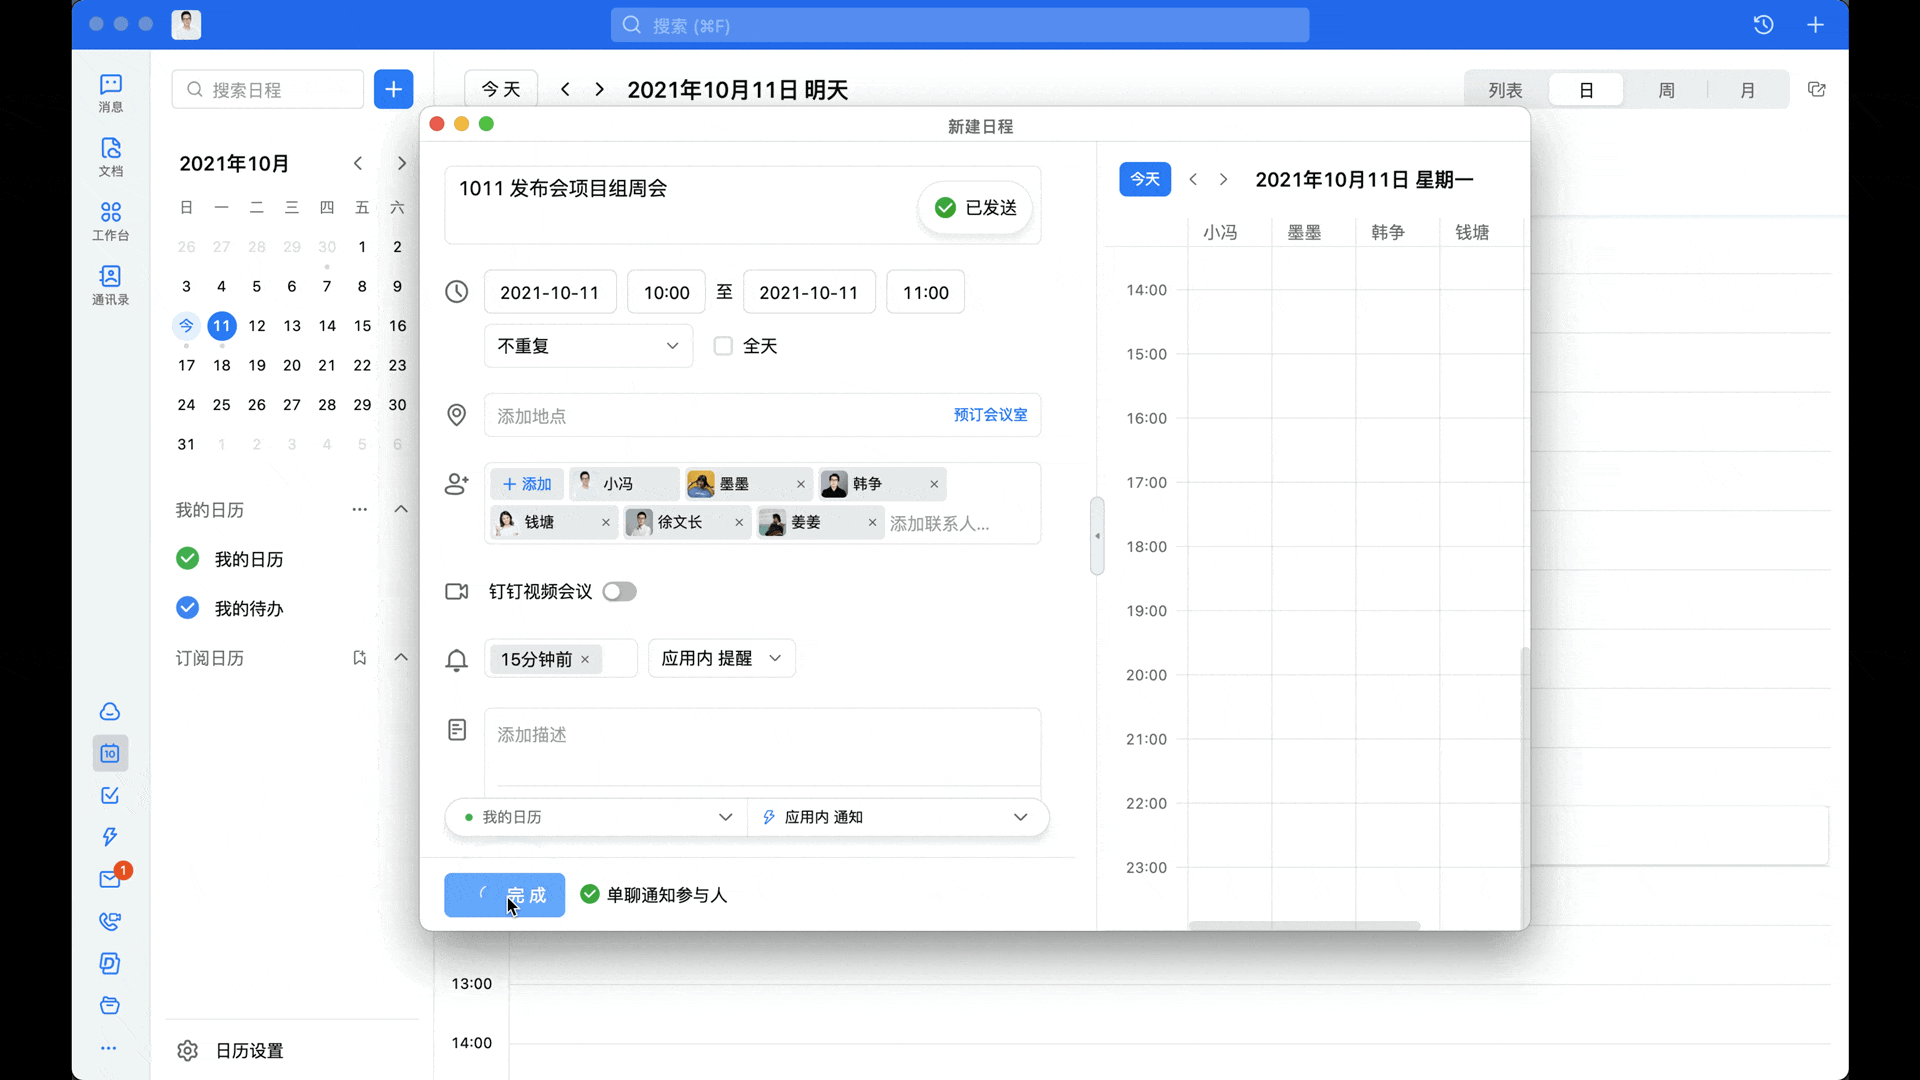The width and height of the screenshot is (1920, 1080).
Task: Open the video call feature in sidebar
Action: [110, 921]
